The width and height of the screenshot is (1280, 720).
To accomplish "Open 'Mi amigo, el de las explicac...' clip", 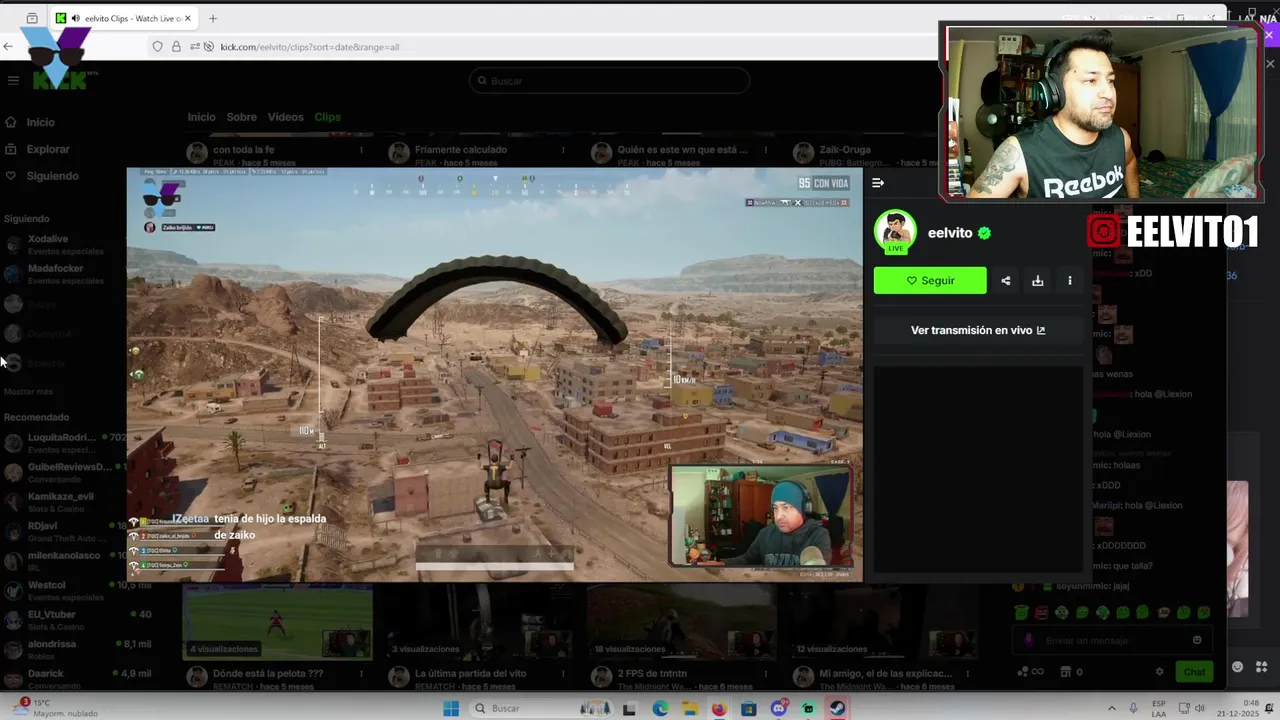I will click(x=883, y=623).
